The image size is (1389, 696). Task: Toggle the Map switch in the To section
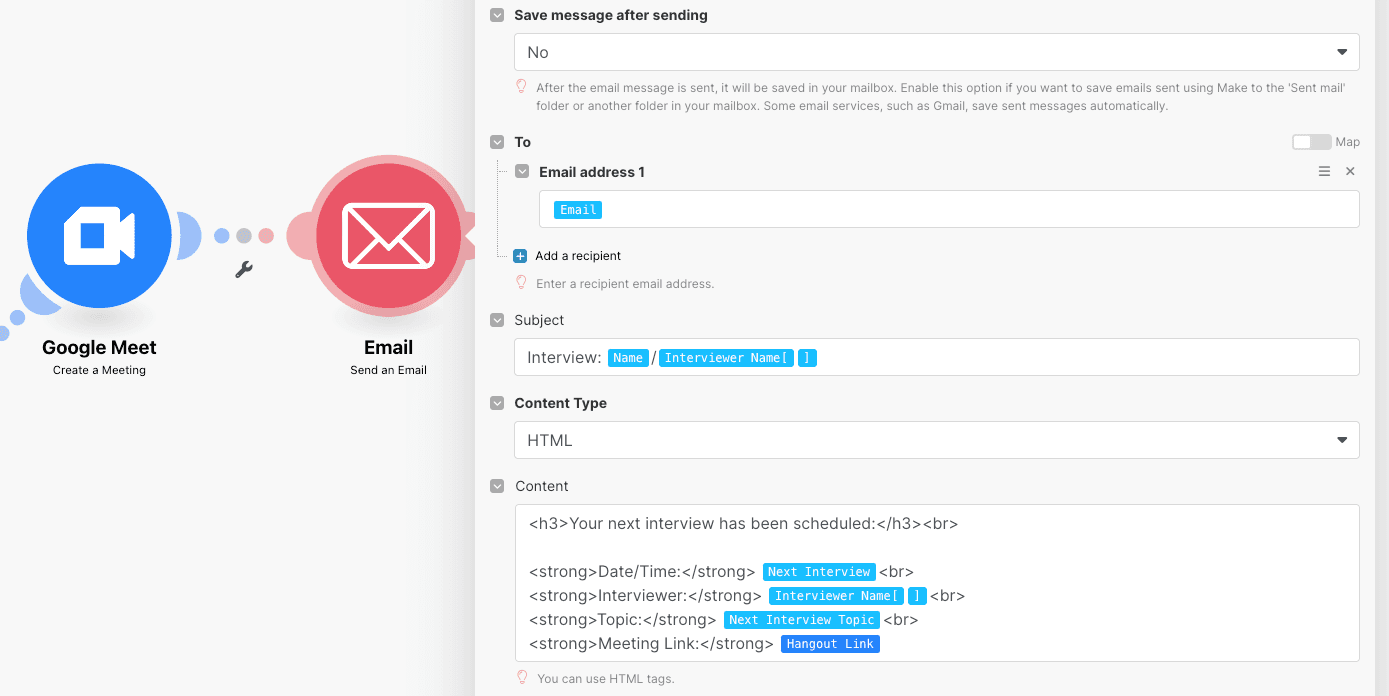(1311, 142)
